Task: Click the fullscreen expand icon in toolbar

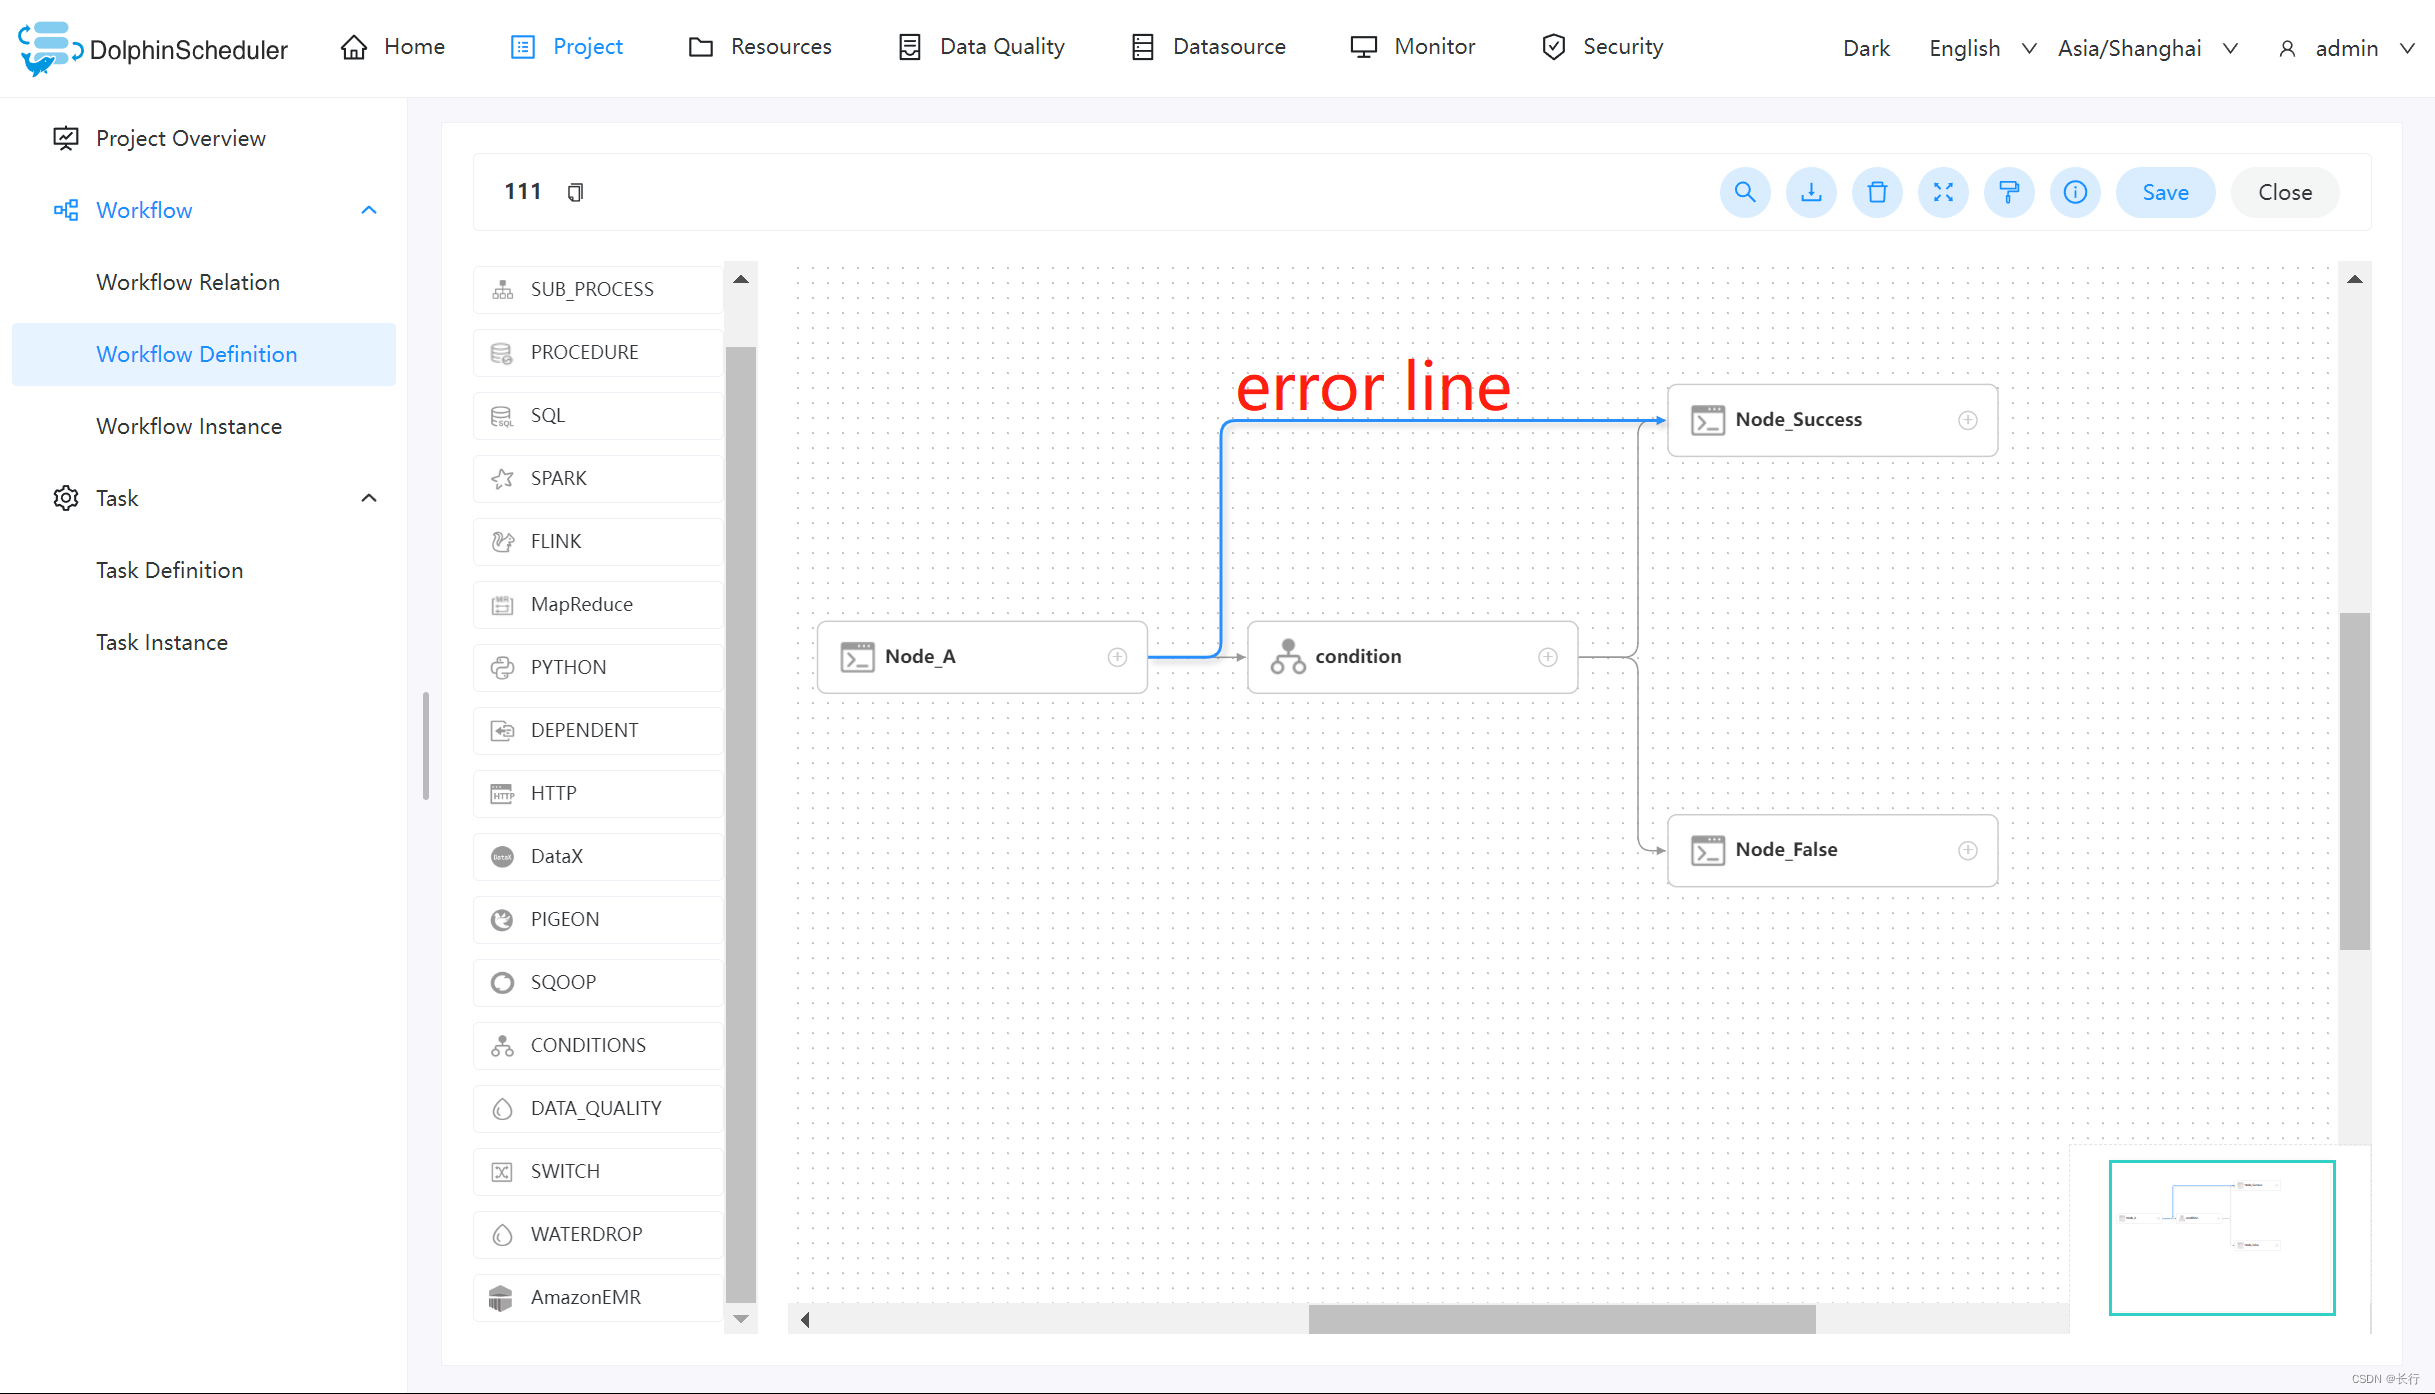Action: click(1942, 191)
